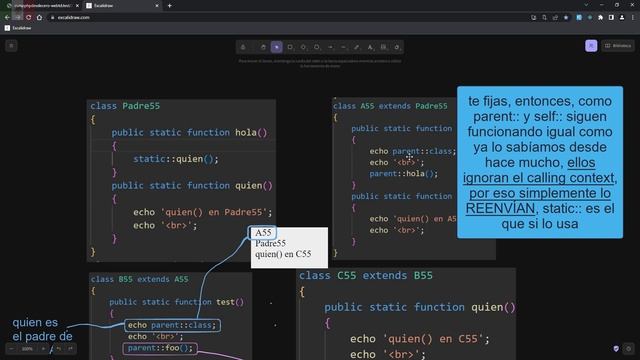Select the Selection arrow tool
640x360 pixels.
pos(277,47)
